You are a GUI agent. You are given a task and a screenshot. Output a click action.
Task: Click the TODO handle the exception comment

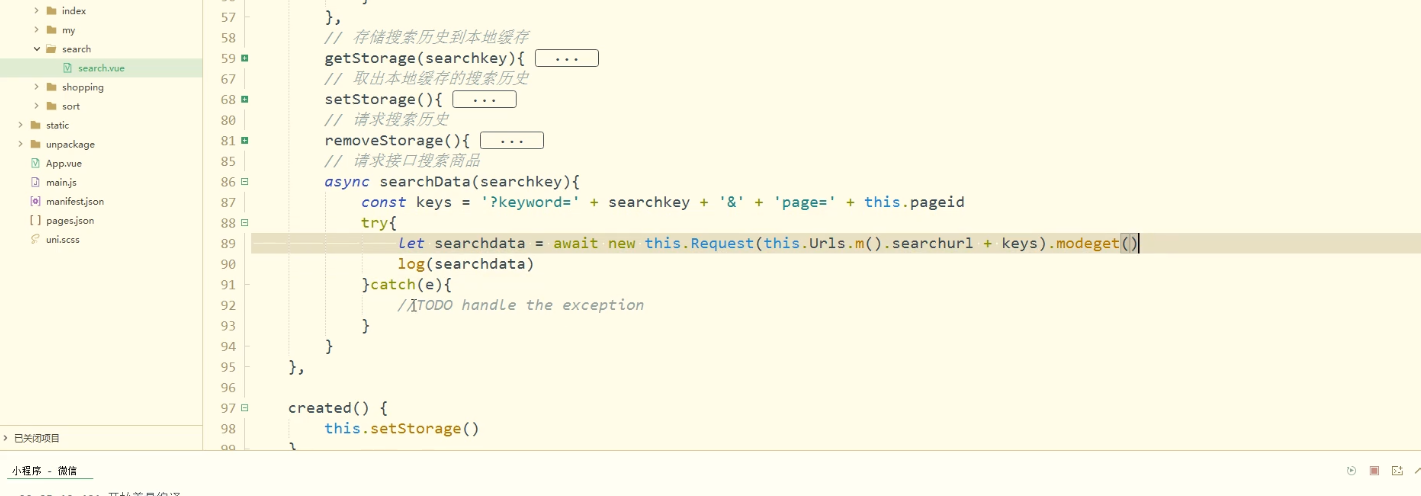click(520, 305)
